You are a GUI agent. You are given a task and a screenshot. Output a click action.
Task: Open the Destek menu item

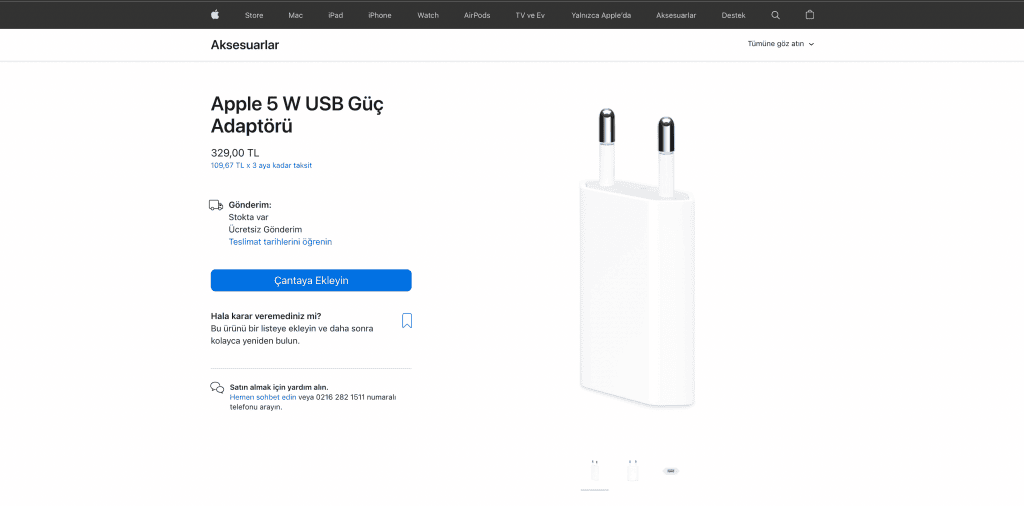pos(733,15)
